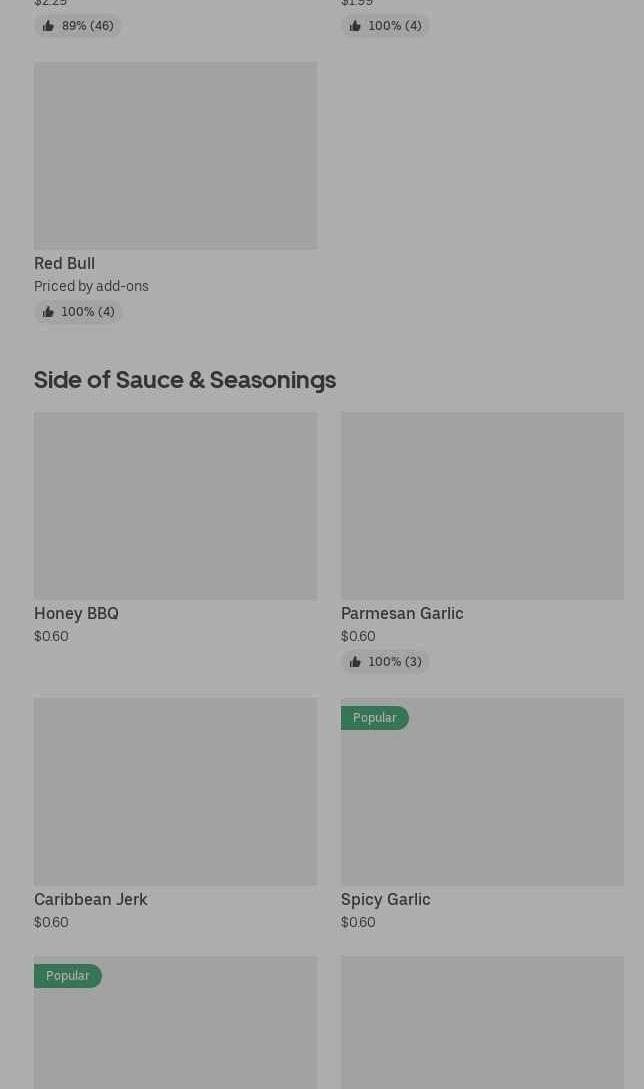Select the Spicy Garlic title
This screenshot has height=1089, width=644.
[x=385, y=899]
